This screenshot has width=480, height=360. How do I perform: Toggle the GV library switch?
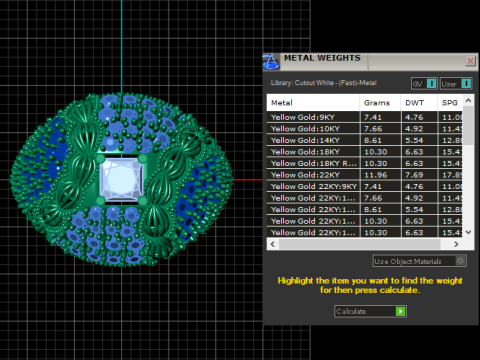click(424, 84)
